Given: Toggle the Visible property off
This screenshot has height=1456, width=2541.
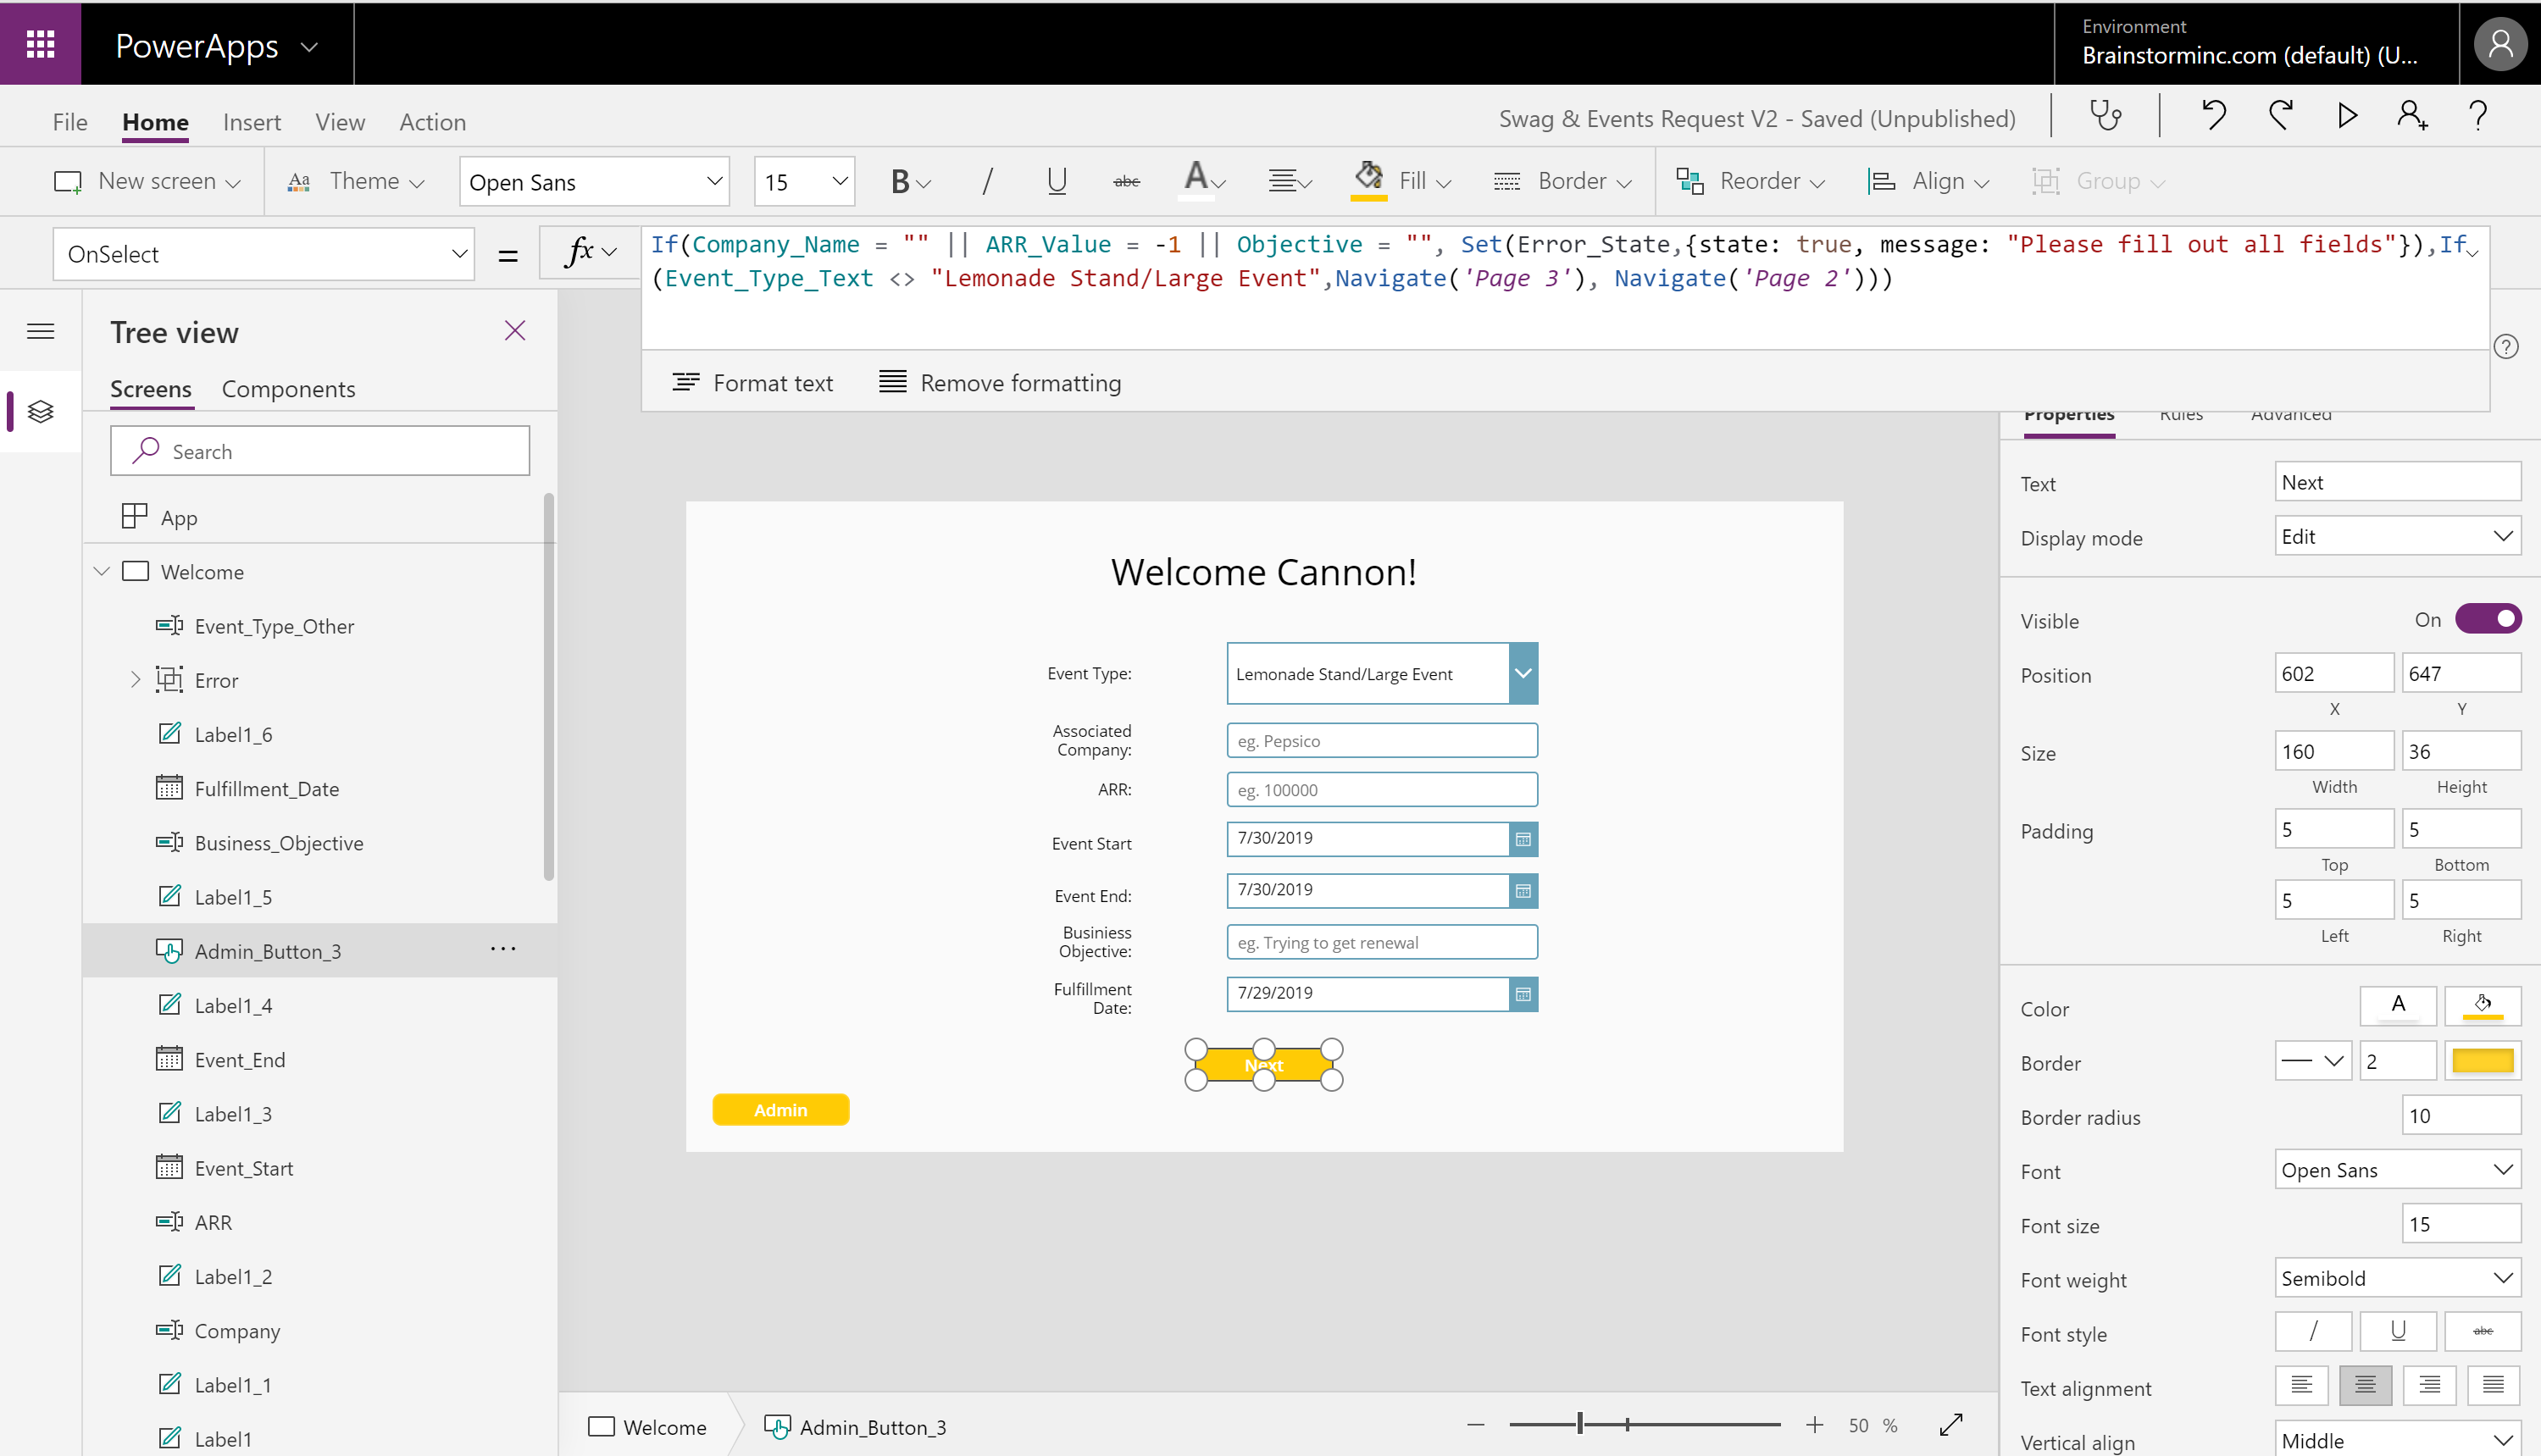Looking at the screenshot, I should [2489, 618].
